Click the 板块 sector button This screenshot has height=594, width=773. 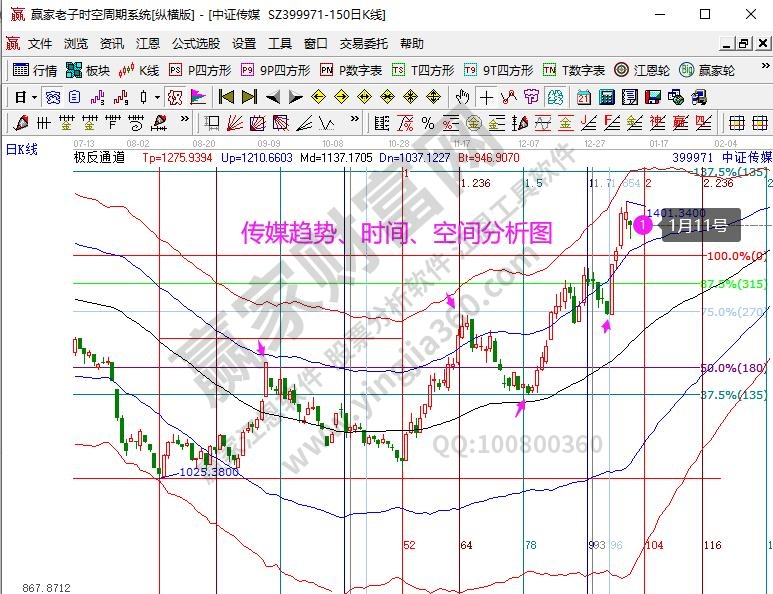tap(88, 70)
